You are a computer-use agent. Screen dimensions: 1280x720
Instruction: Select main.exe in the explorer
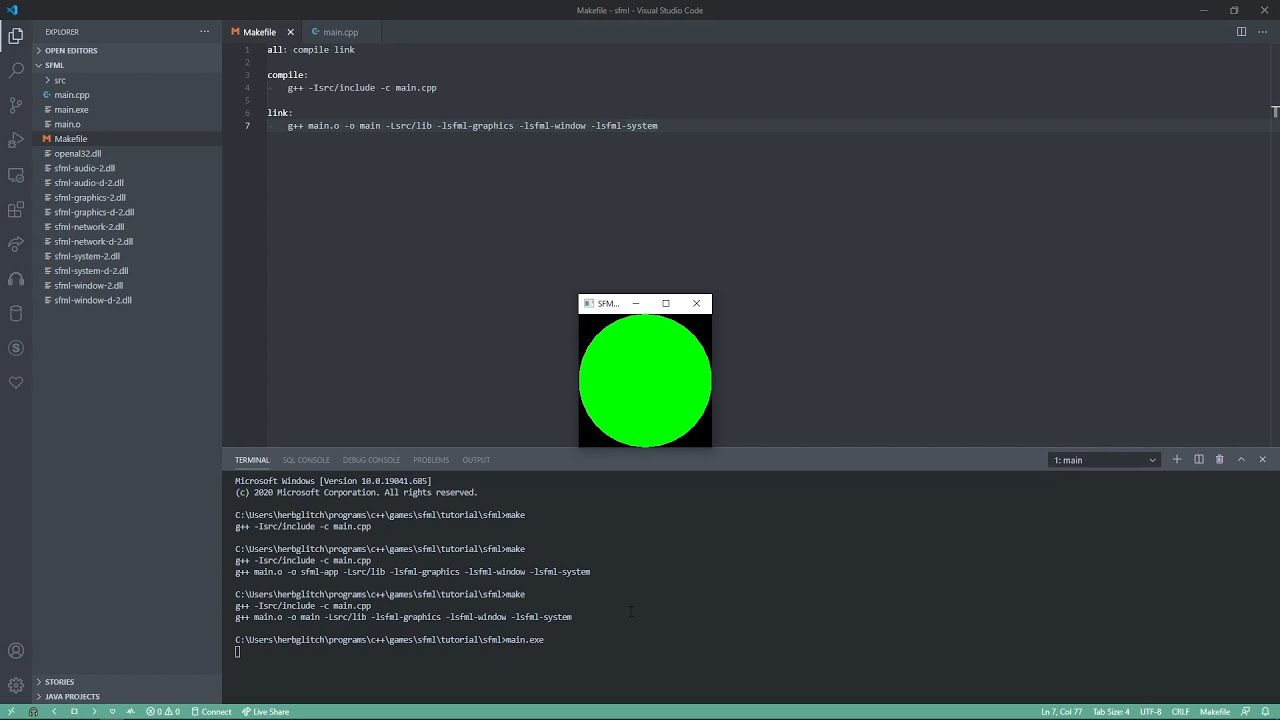tap(127, 110)
